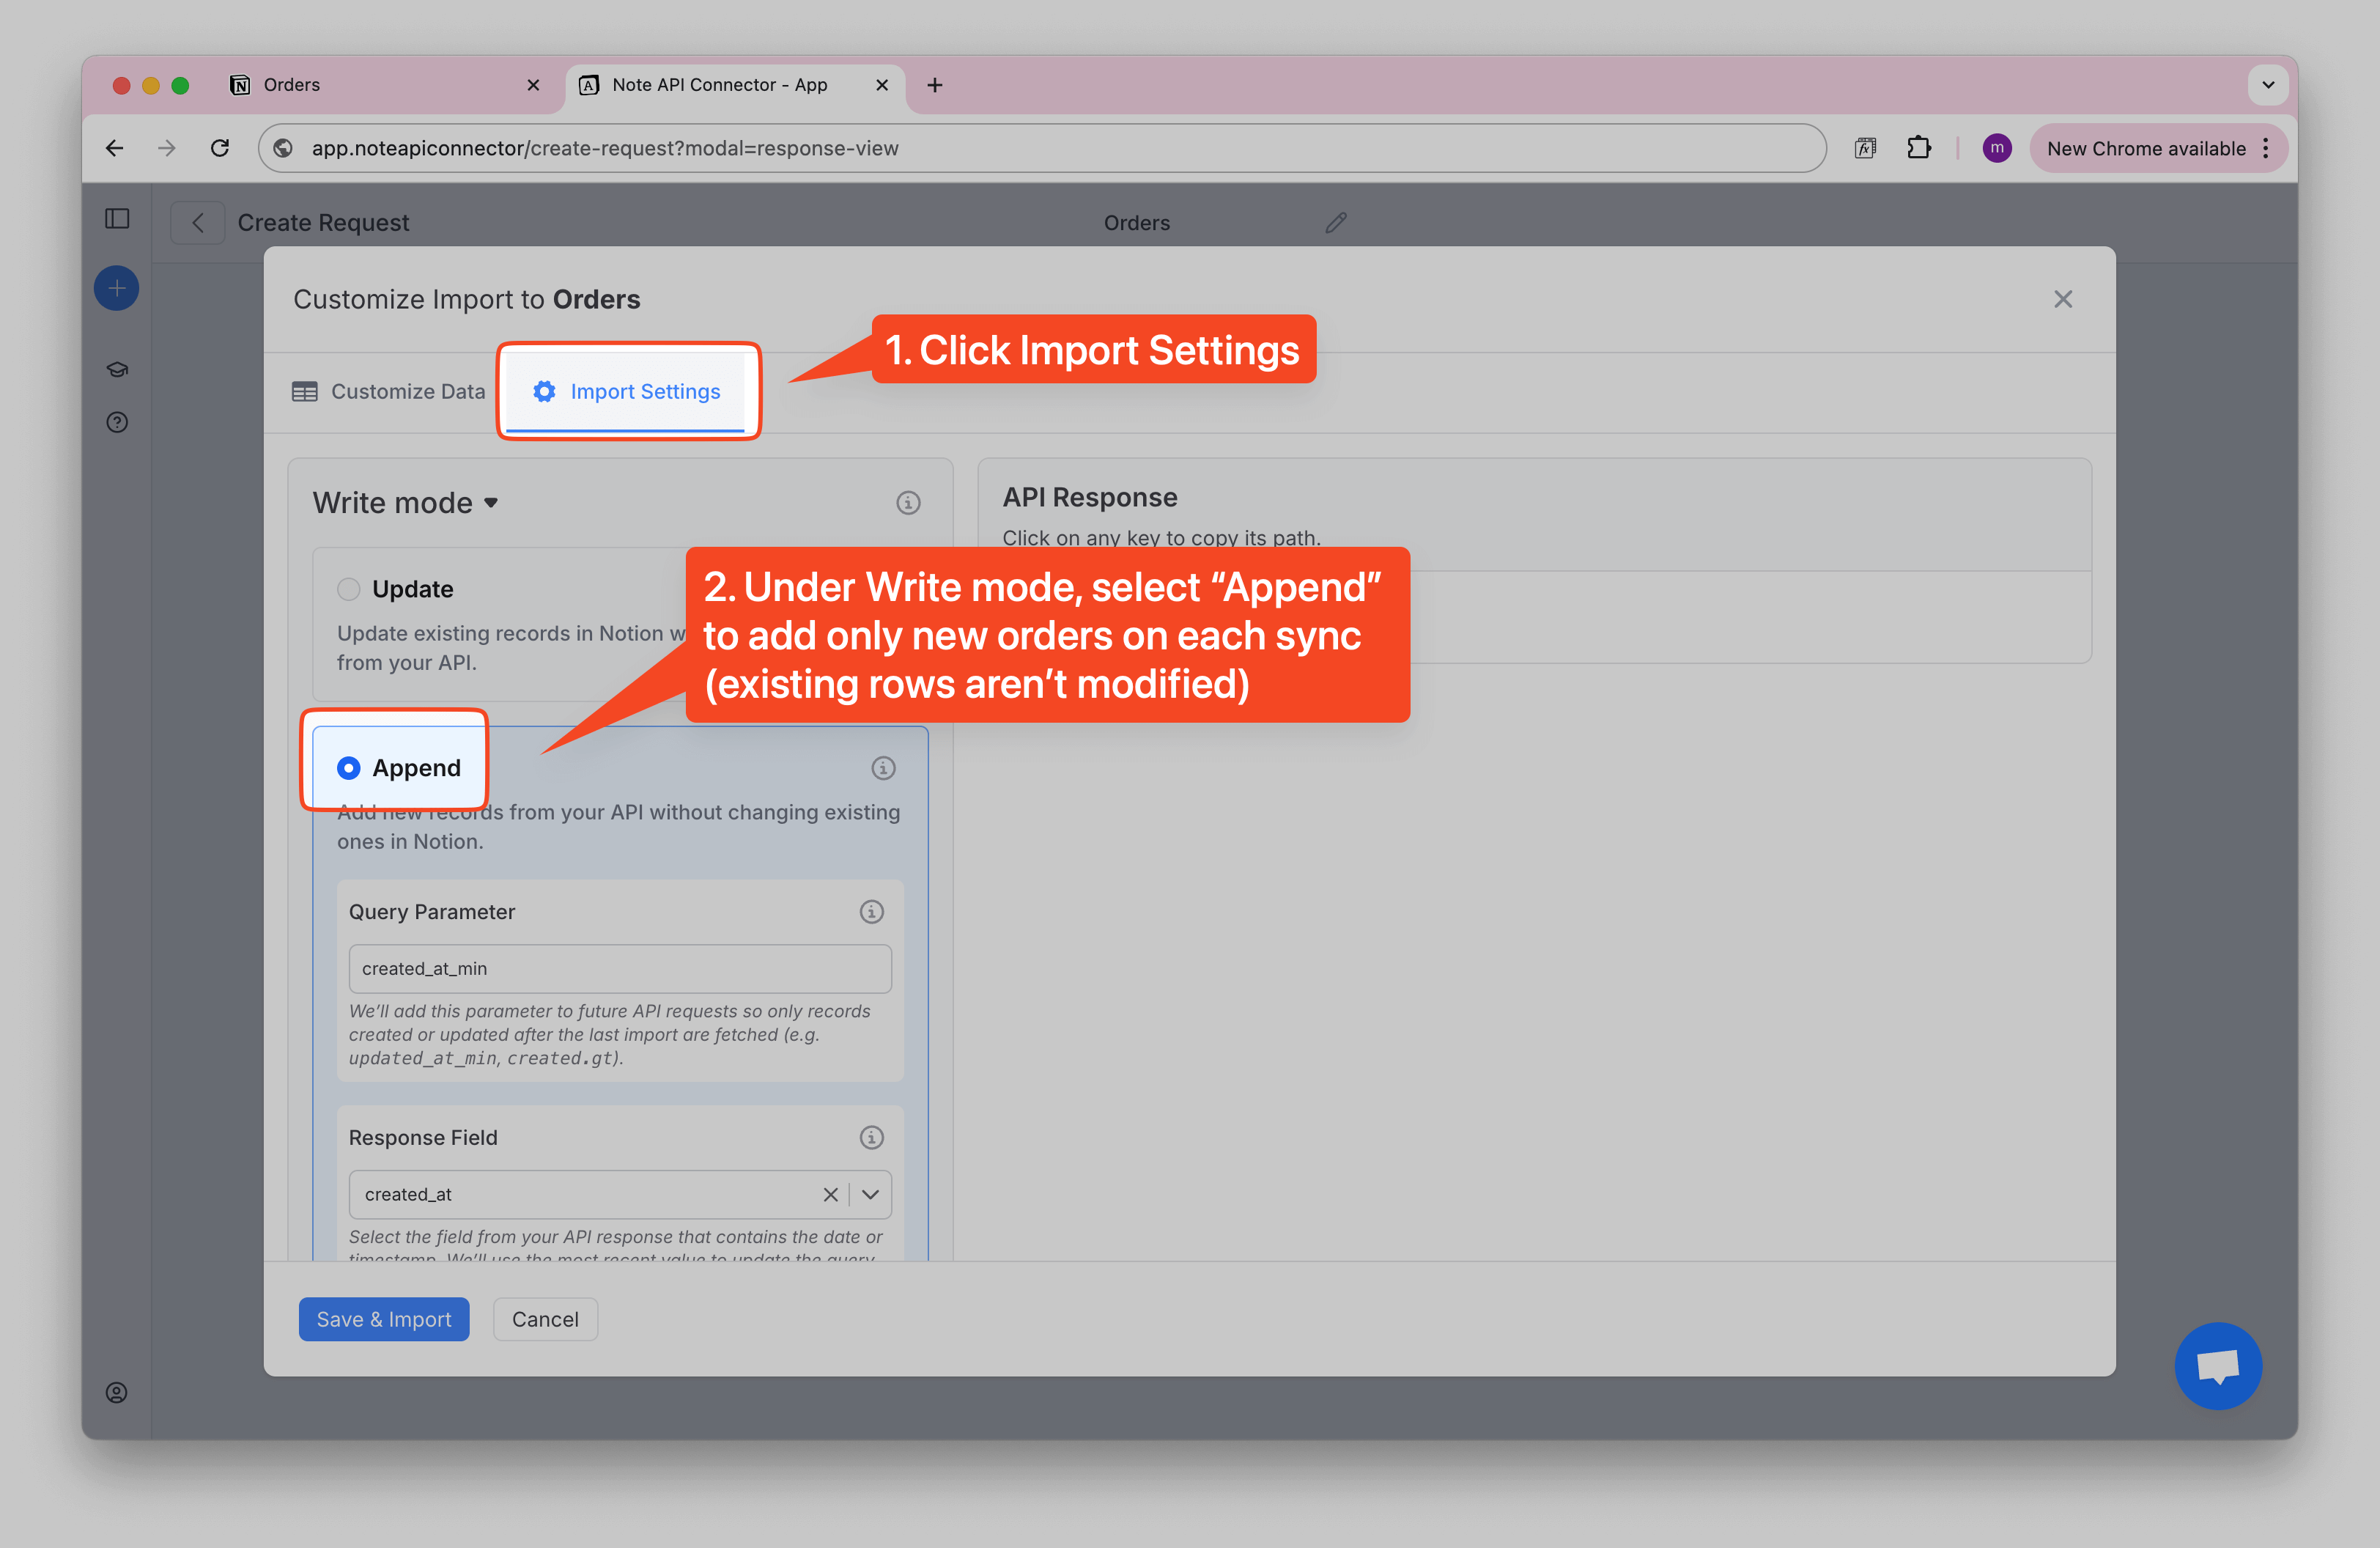2380x1548 pixels.
Task: Click the Cancel button
Action: click(x=544, y=1319)
